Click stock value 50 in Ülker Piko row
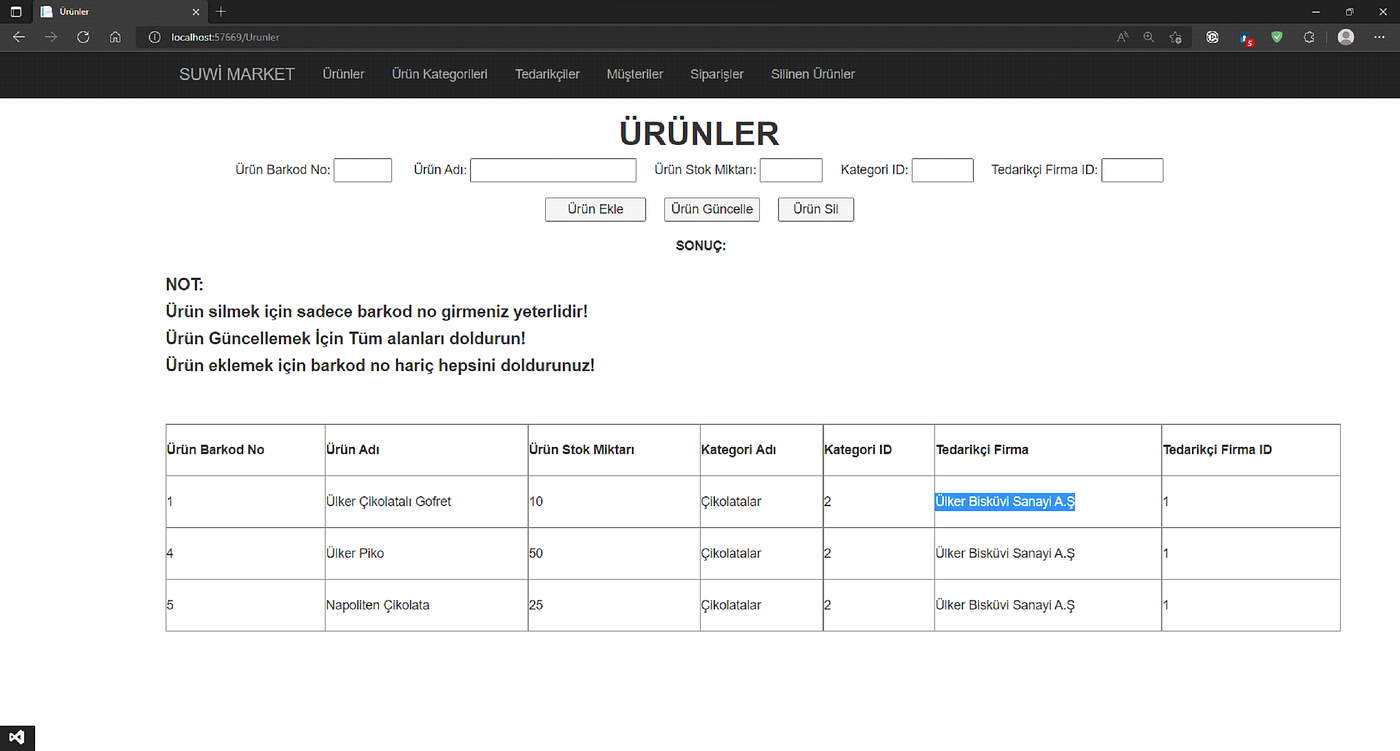Image resolution: width=1400 pixels, height=751 pixels. click(536, 553)
